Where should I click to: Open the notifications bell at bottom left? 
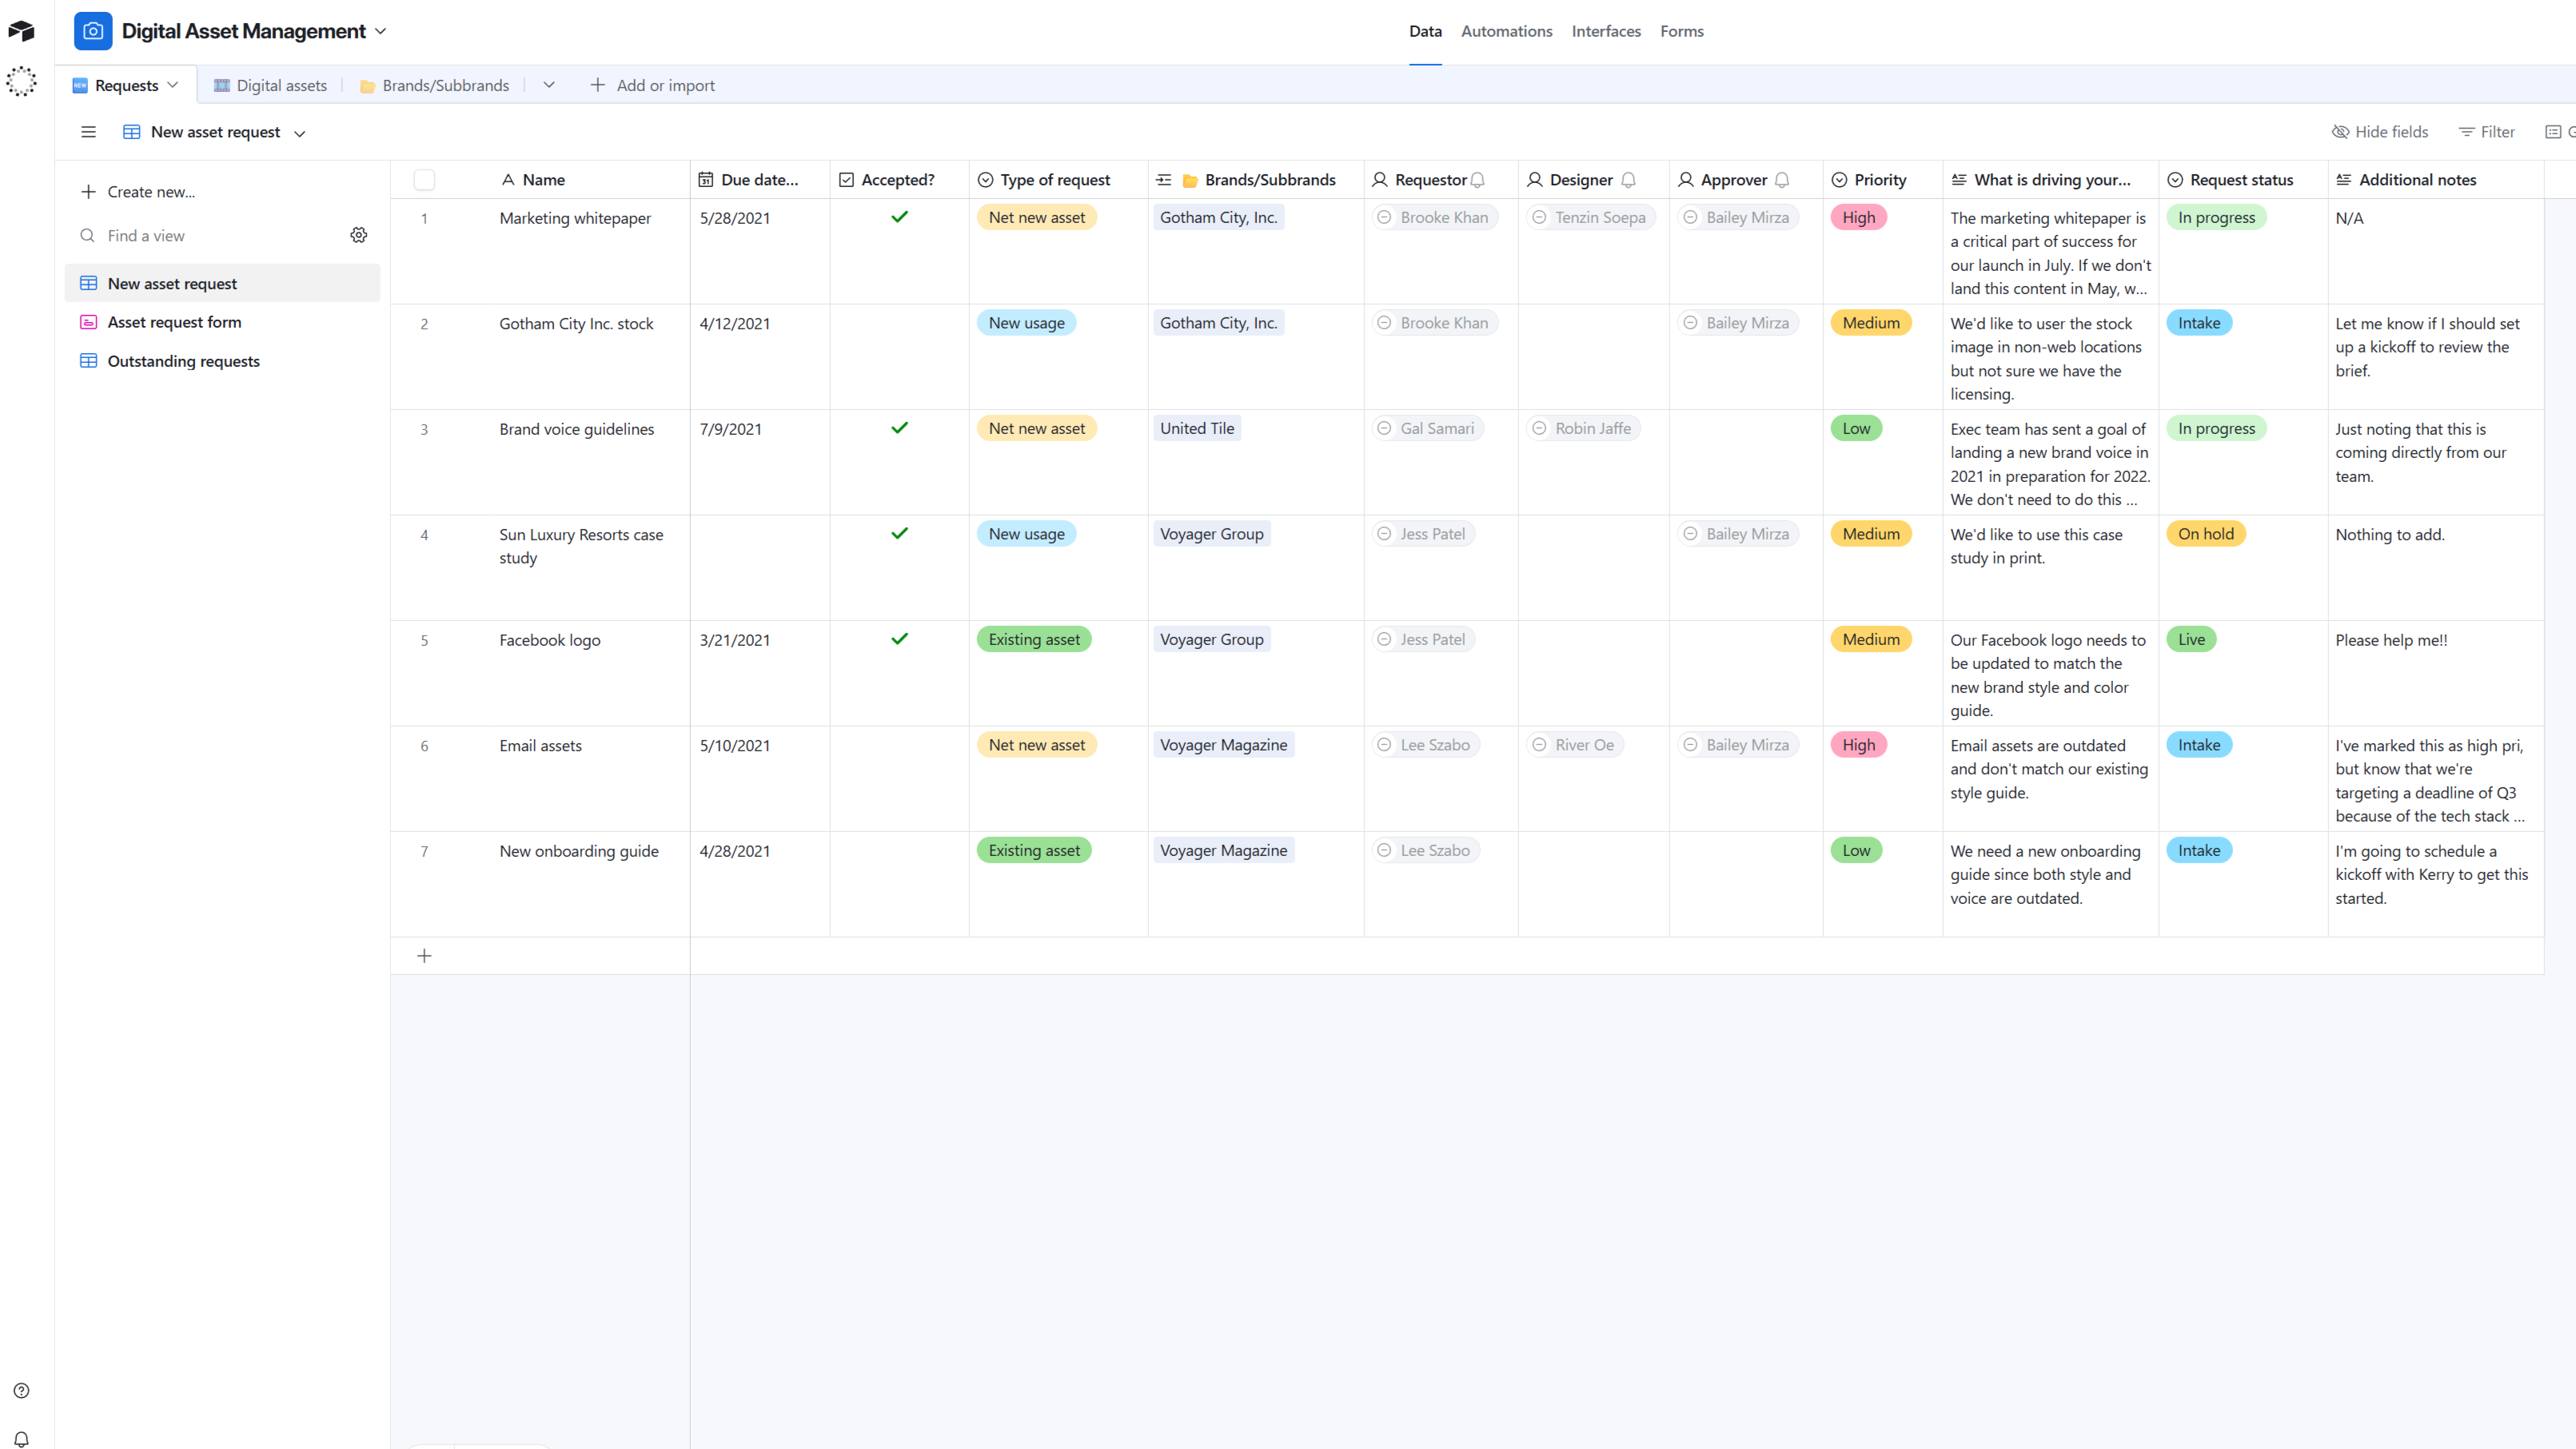21,1439
